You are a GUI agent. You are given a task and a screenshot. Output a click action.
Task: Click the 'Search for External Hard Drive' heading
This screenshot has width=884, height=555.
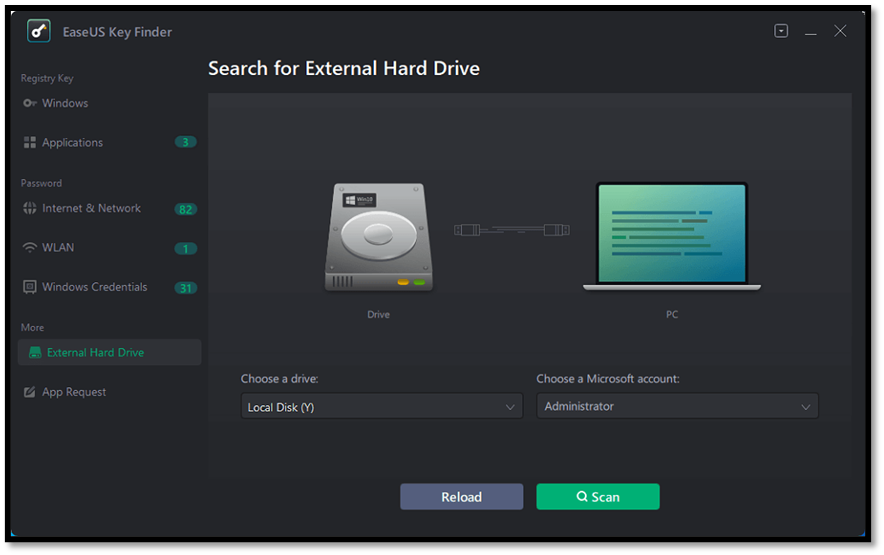click(344, 68)
